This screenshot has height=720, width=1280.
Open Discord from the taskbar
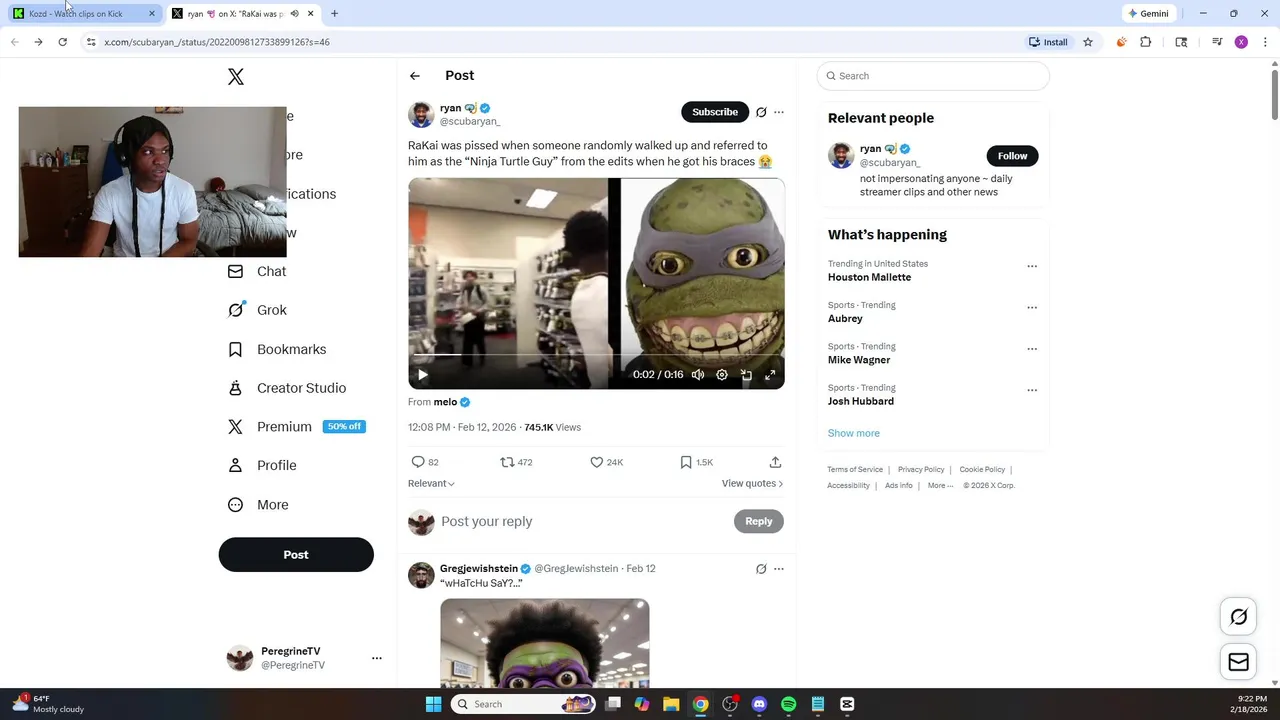tap(759, 704)
